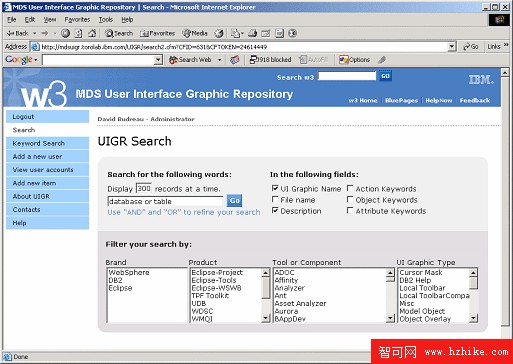The image size is (513, 364).
Task: Click the Search w3 input field
Action: point(347,76)
